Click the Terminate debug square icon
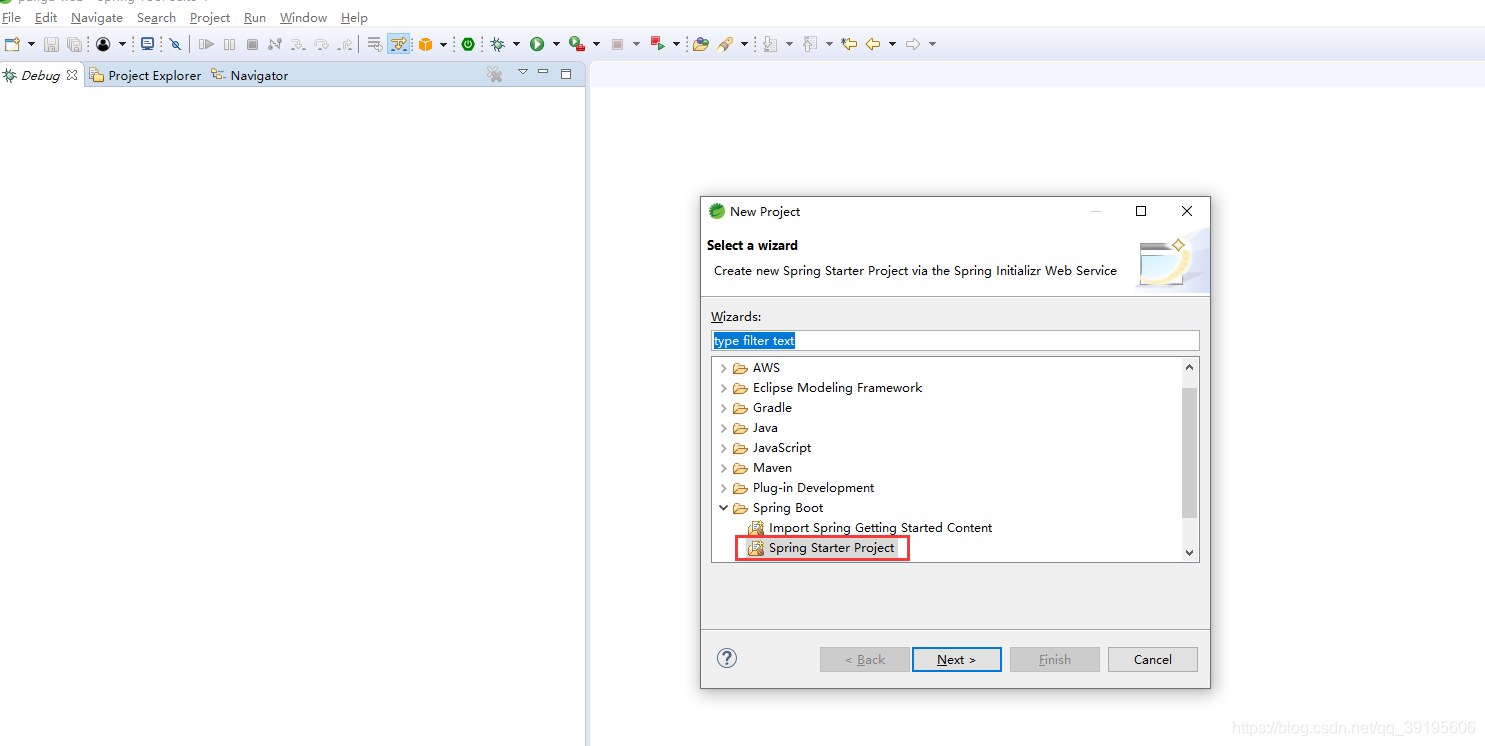This screenshot has width=1485, height=746. click(252, 44)
